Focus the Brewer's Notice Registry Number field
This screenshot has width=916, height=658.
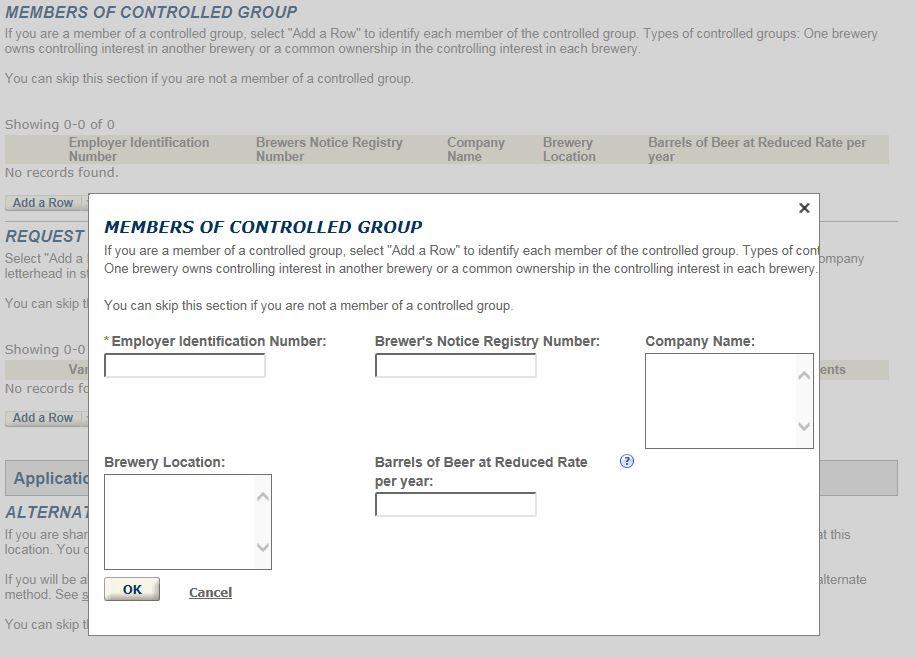pos(455,366)
